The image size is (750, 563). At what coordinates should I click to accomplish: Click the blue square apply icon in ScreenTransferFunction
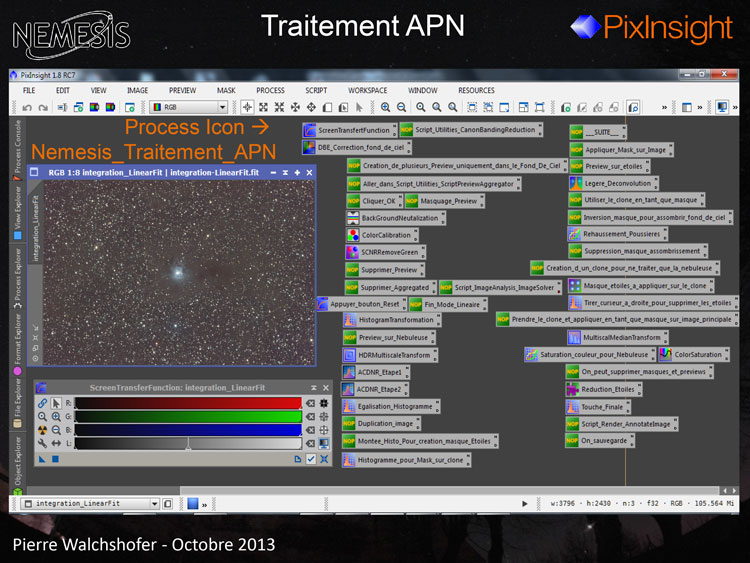point(55,459)
